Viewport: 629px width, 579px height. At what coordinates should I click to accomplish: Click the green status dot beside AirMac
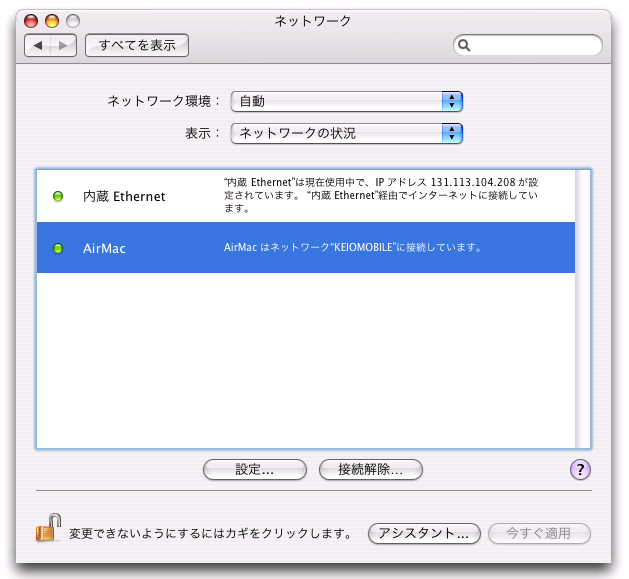click(58, 248)
